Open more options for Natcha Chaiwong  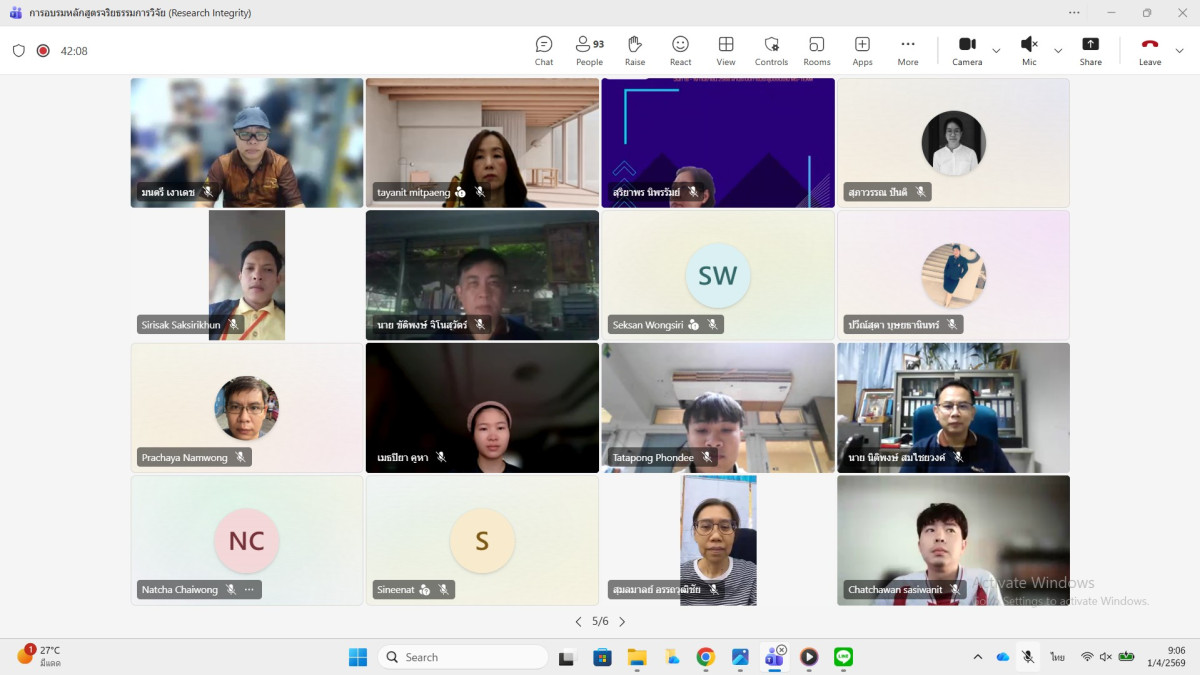(x=249, y=590)
